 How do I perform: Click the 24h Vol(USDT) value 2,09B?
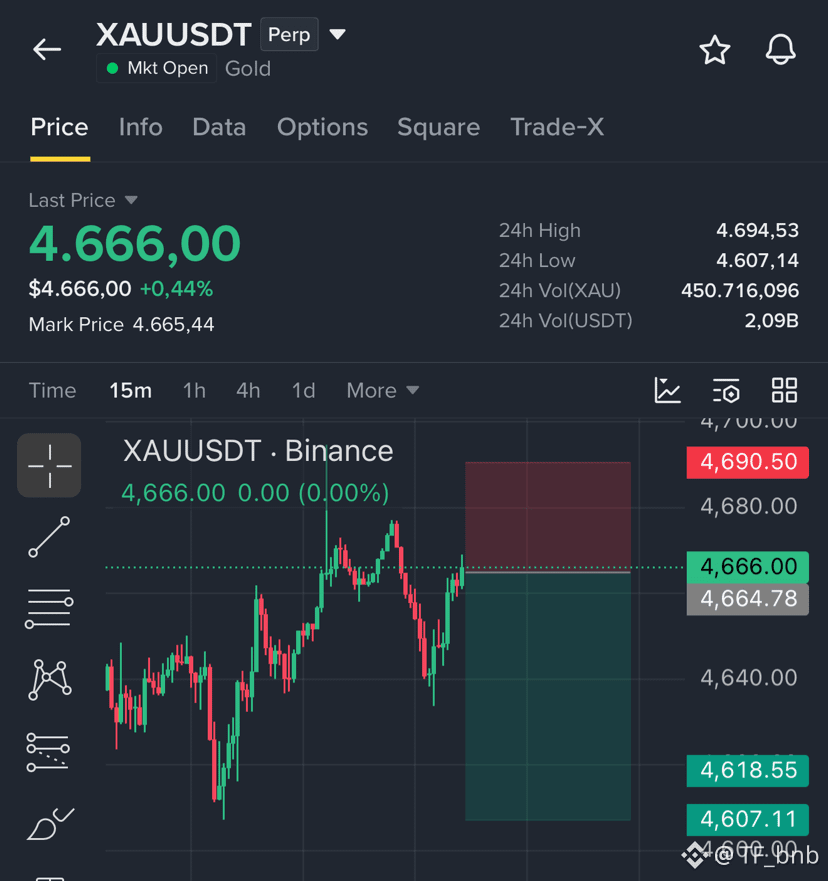pyautogui.click(x=771, y=321)
